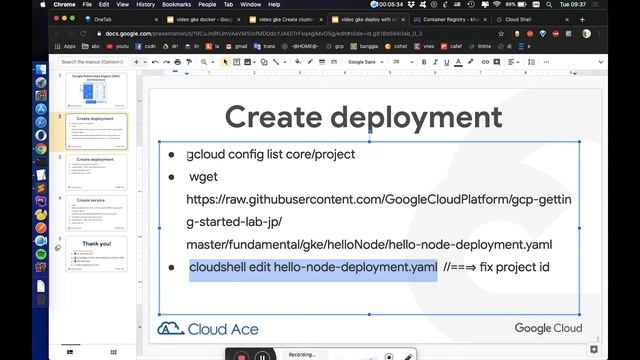Insert an image from toolbar
The width and height of the screenshot is (640, 360).
tap(248, 62)
